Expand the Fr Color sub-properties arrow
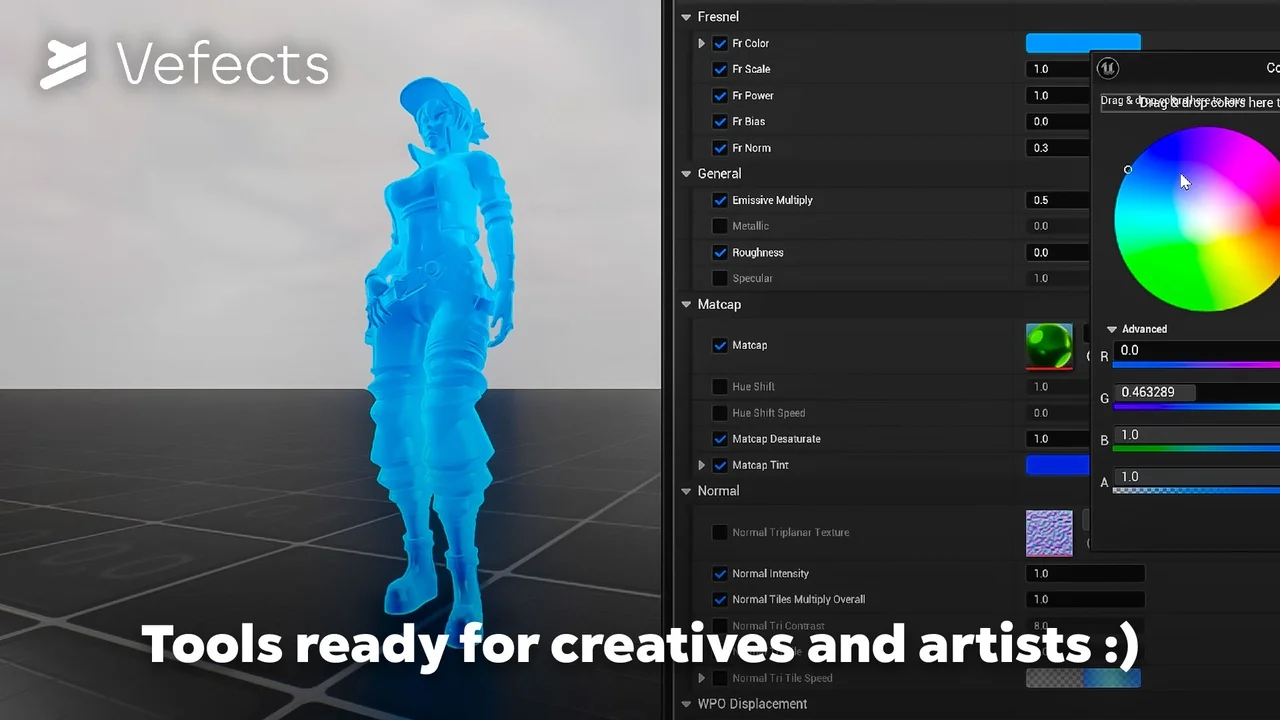 point(701,44)
